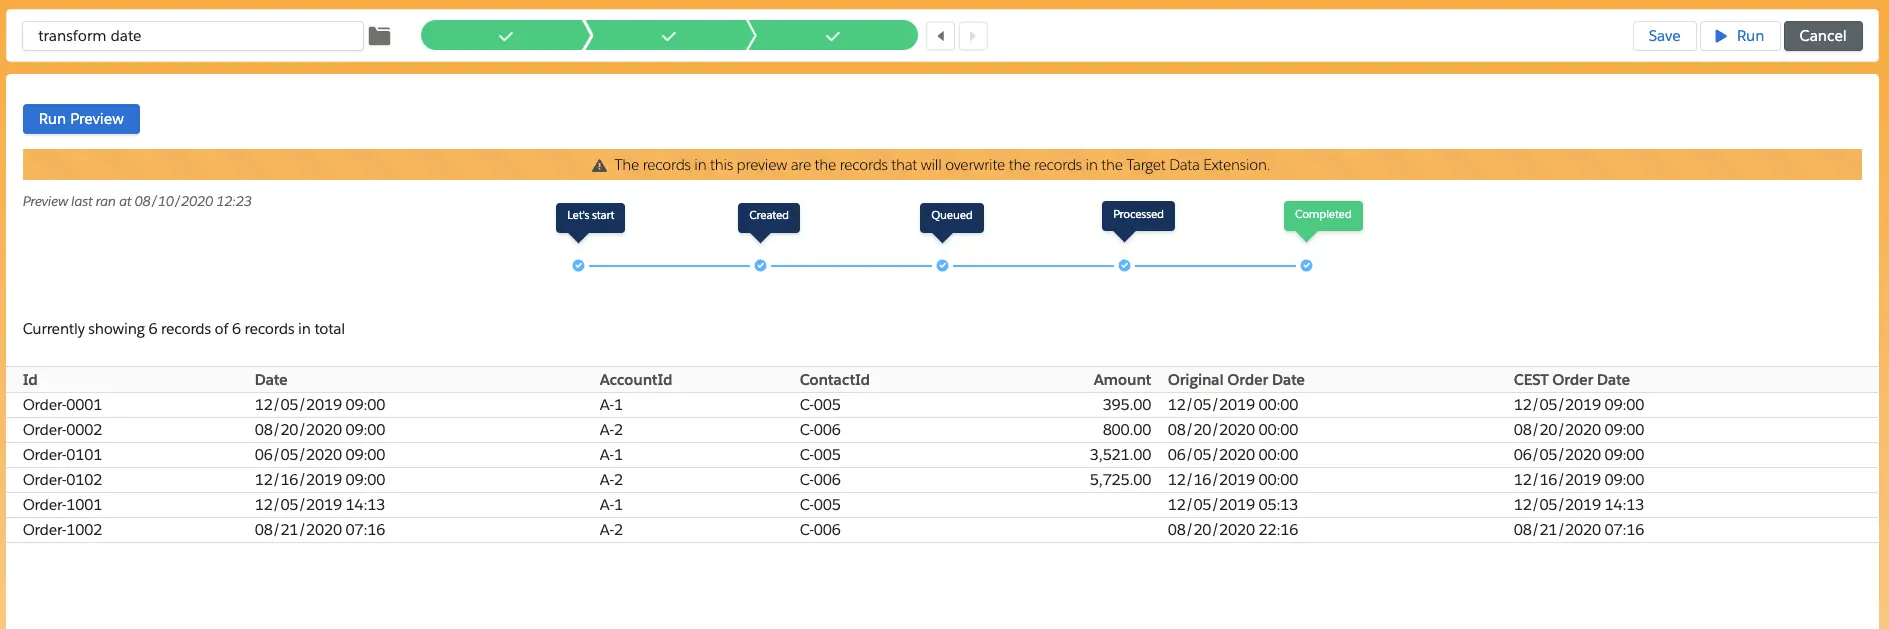Click the checkmark dot under Created
Viewport: 1889px width, 629px height.
click(x=760, y=266)
